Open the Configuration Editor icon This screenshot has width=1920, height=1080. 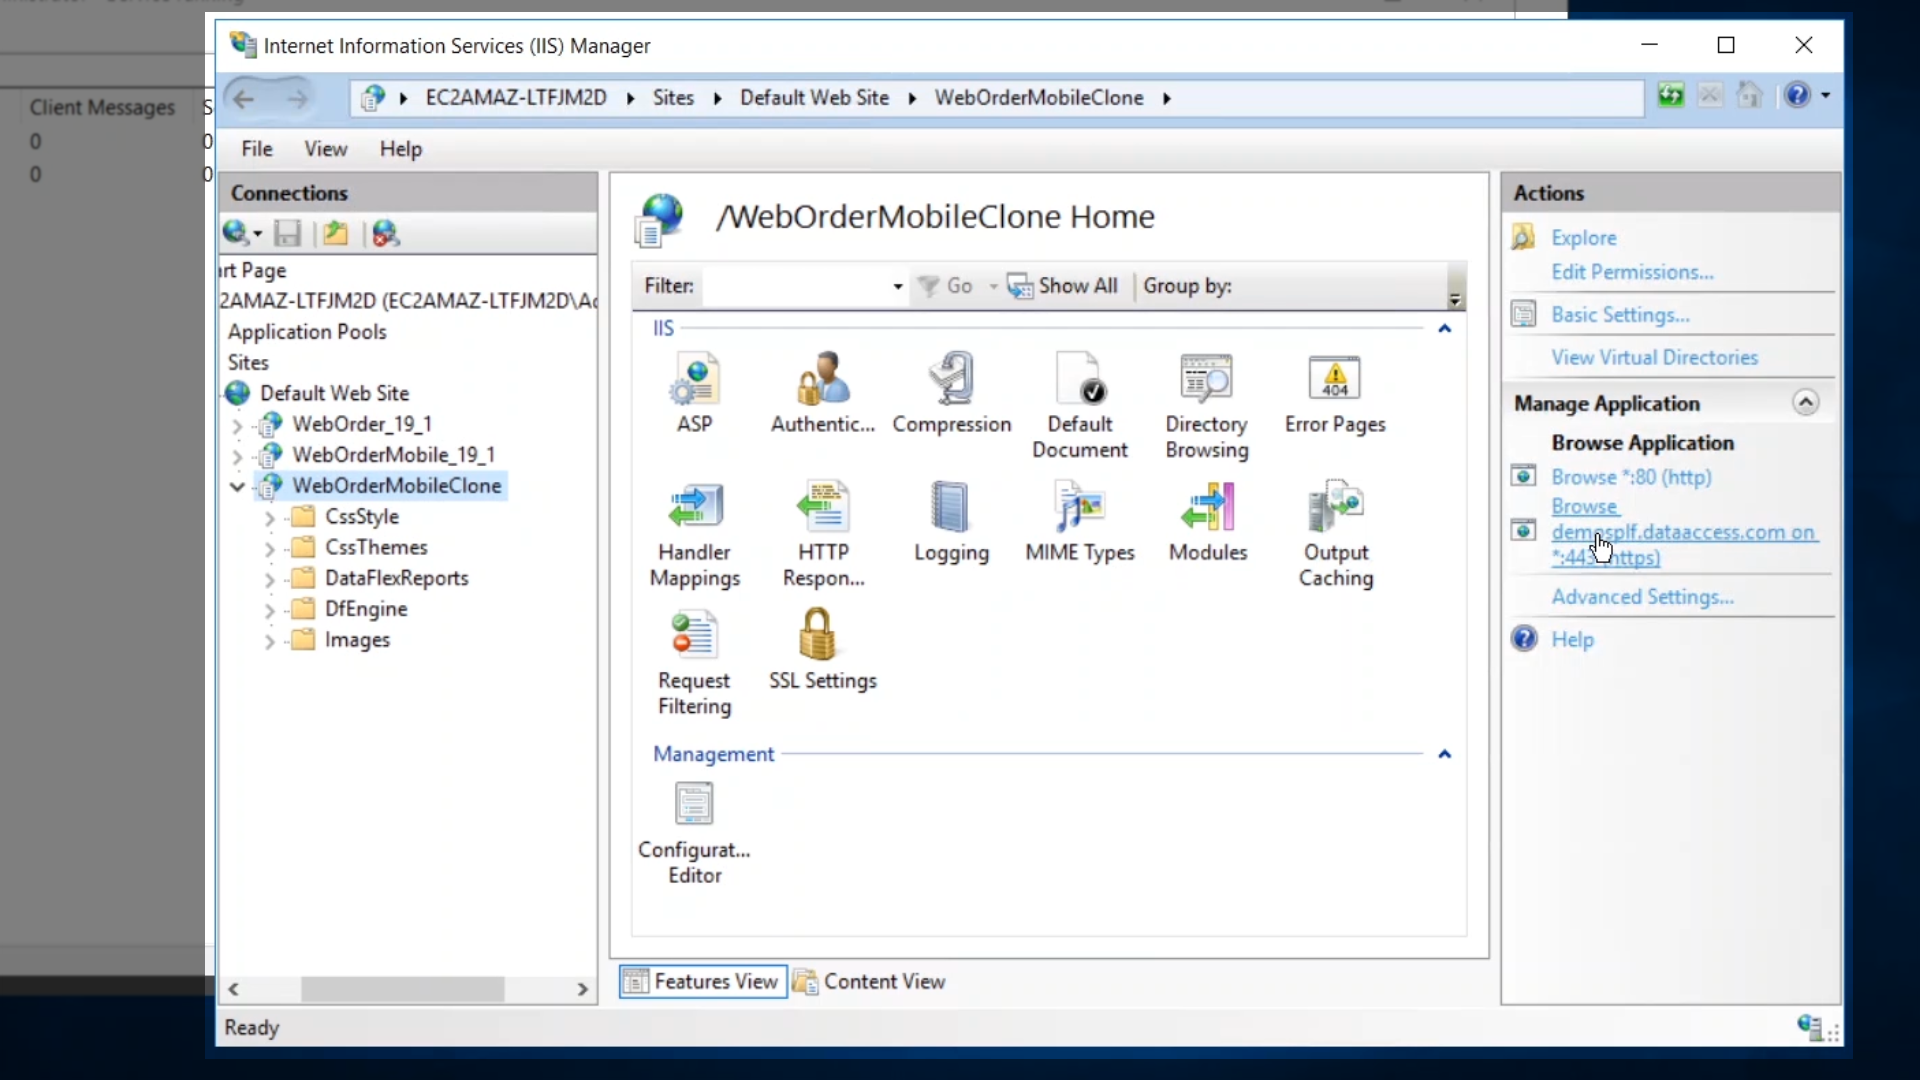(694, 805)
